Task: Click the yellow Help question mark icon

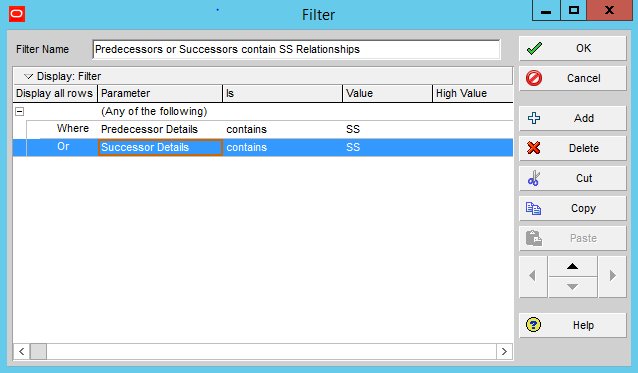Action: (533, 325)
